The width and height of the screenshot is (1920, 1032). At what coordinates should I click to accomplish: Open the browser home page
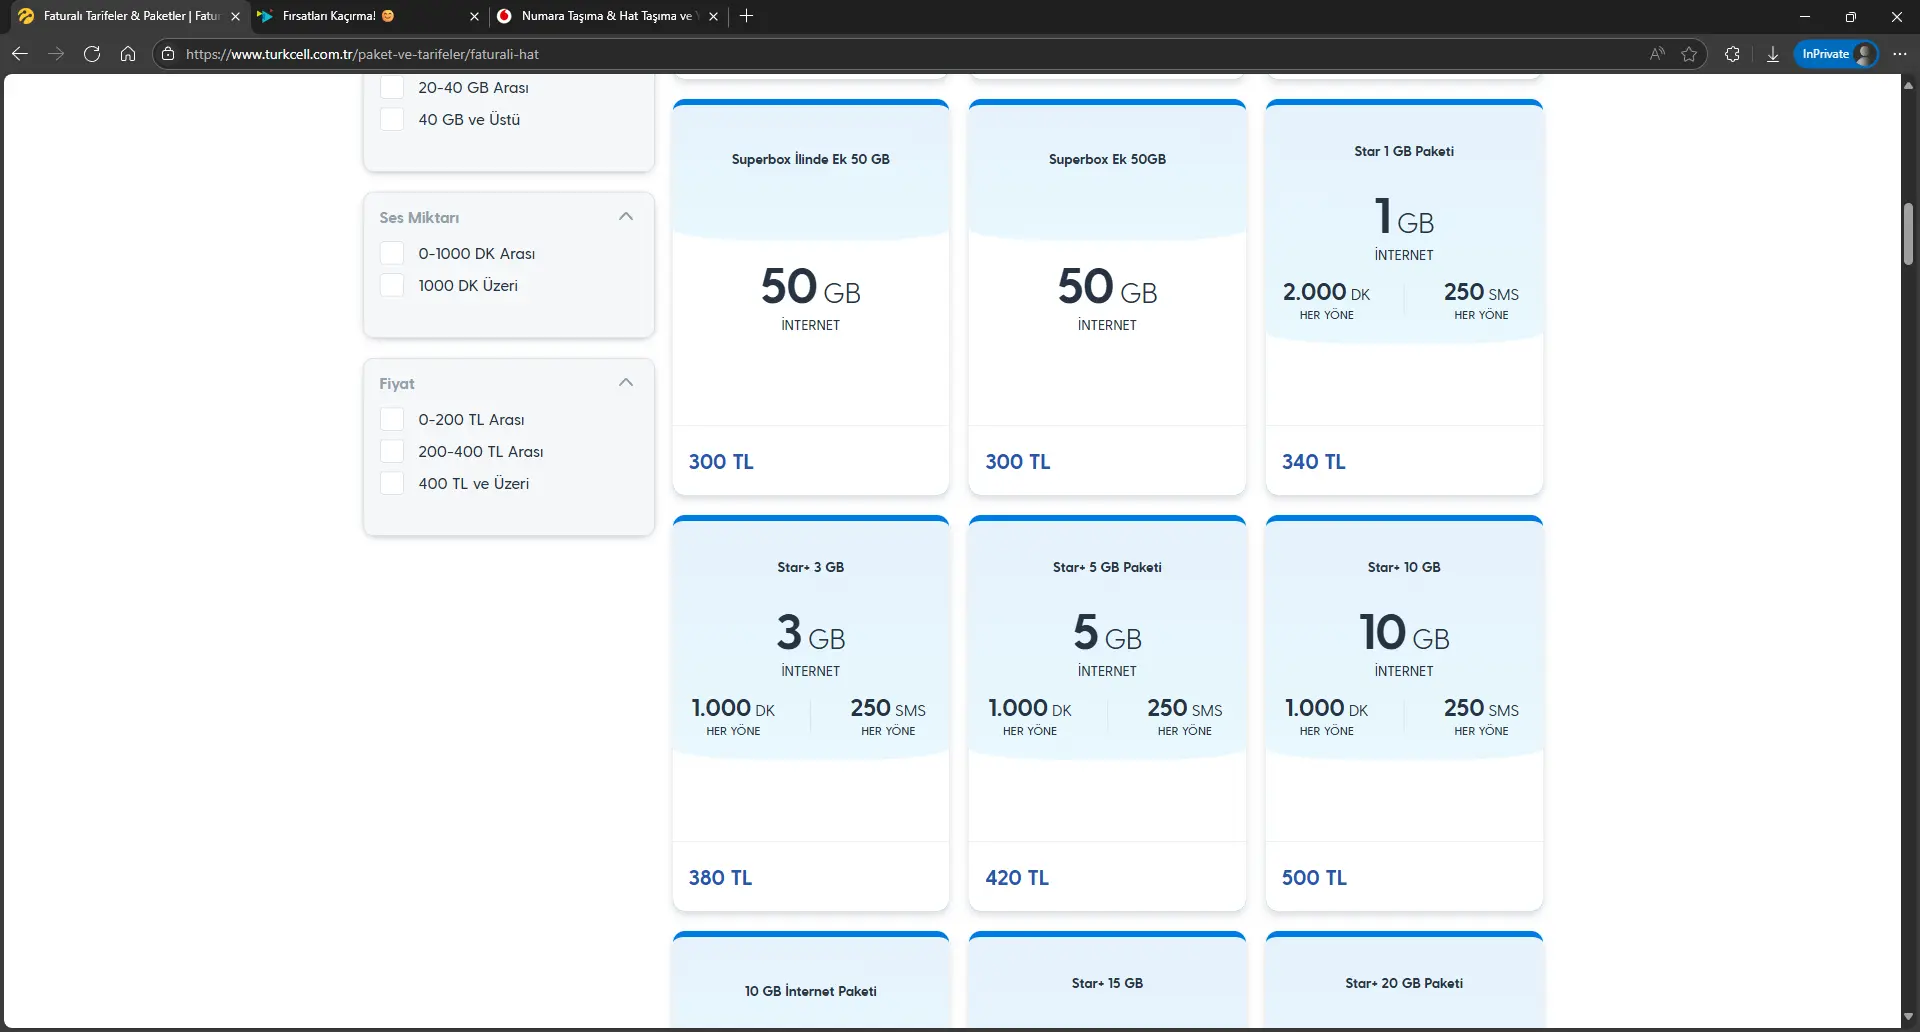coord(128,54)
